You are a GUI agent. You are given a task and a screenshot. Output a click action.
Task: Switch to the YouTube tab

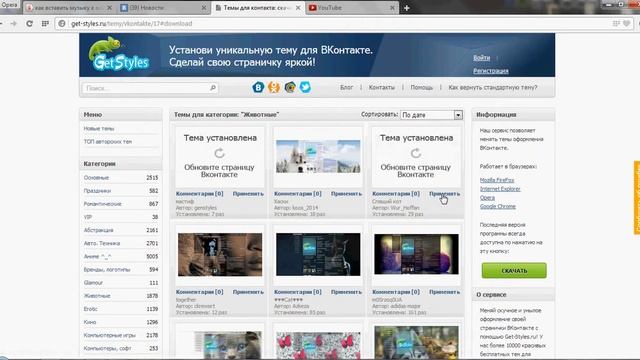point(352,8)
